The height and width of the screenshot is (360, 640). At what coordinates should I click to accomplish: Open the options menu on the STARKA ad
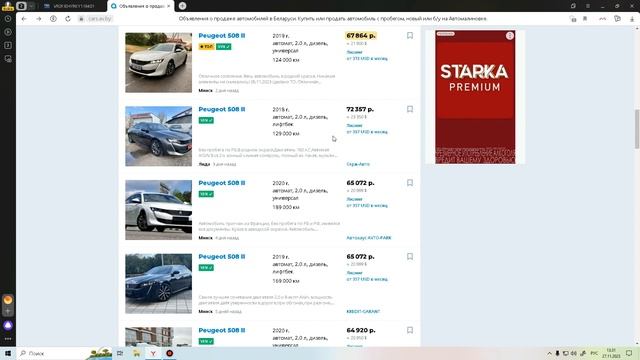point(510,36)
